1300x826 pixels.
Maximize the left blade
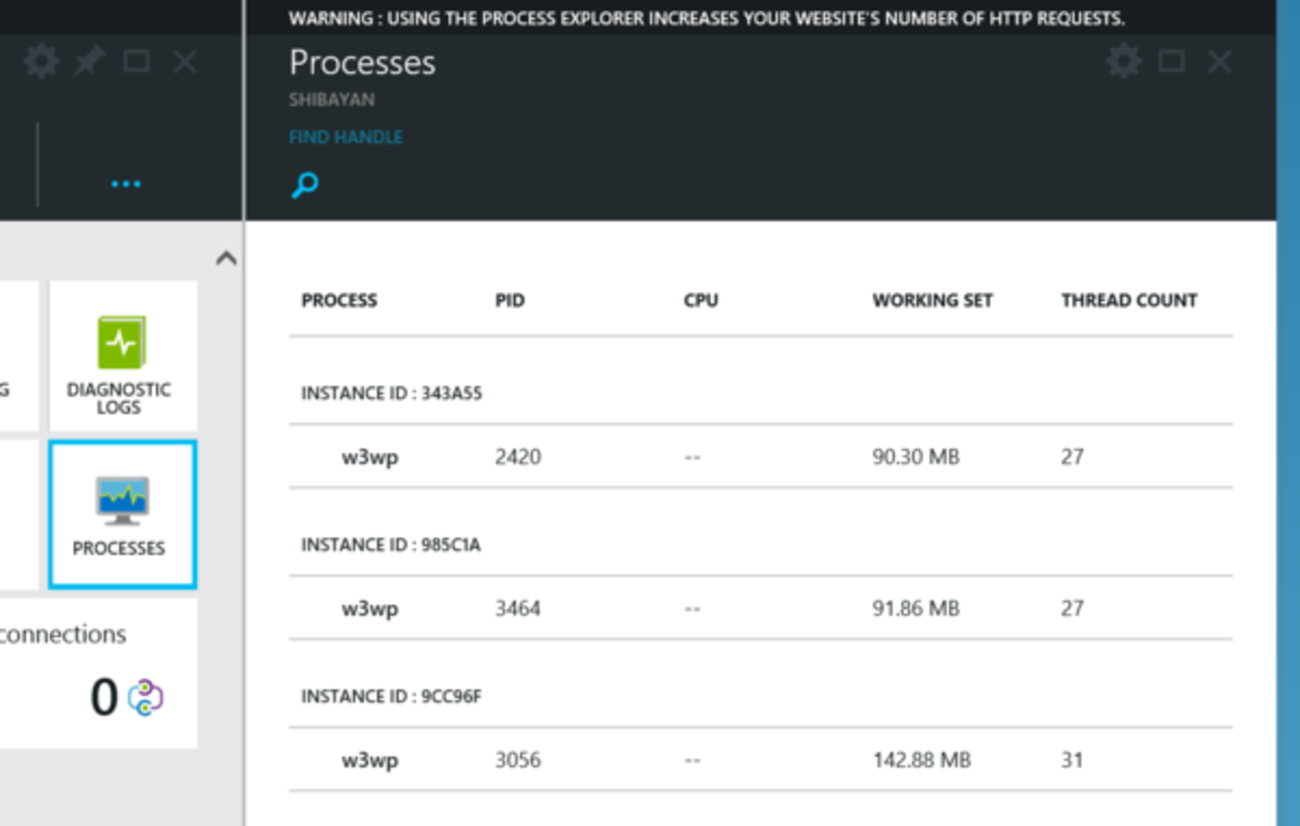pos(136,62)
